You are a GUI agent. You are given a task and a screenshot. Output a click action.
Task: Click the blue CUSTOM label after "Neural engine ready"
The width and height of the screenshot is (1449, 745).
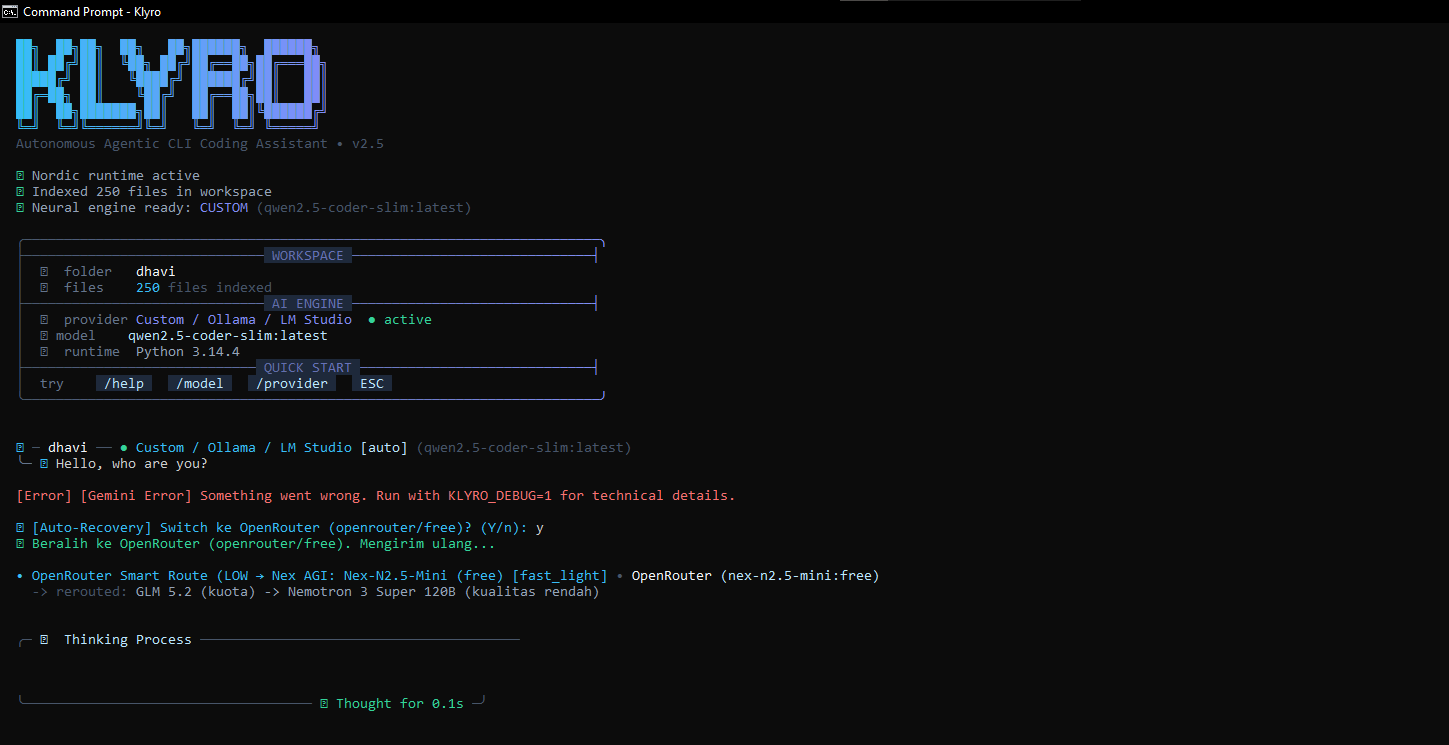(x=224, y=208)
